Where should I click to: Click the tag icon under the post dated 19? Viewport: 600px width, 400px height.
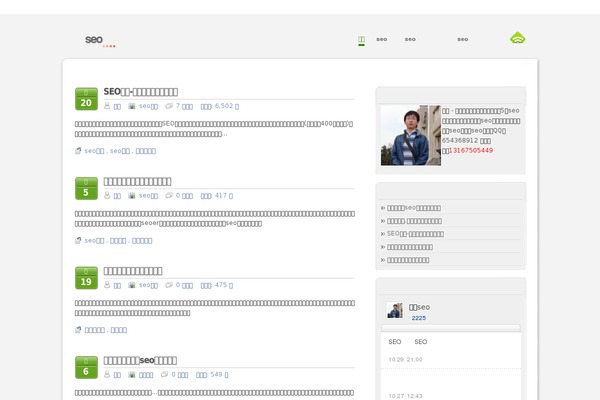click(x=78, y=330)
